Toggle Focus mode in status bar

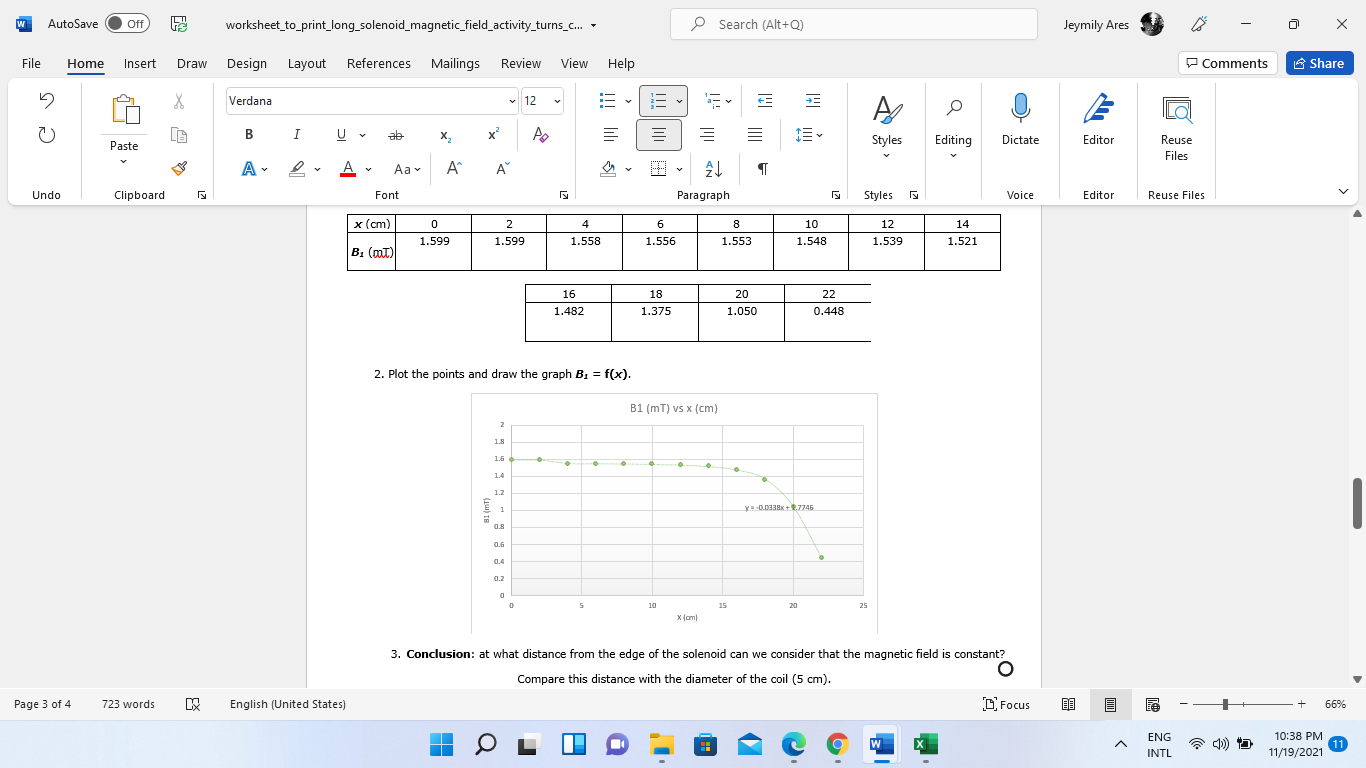pyautogui.click(x=1006, y=704)
